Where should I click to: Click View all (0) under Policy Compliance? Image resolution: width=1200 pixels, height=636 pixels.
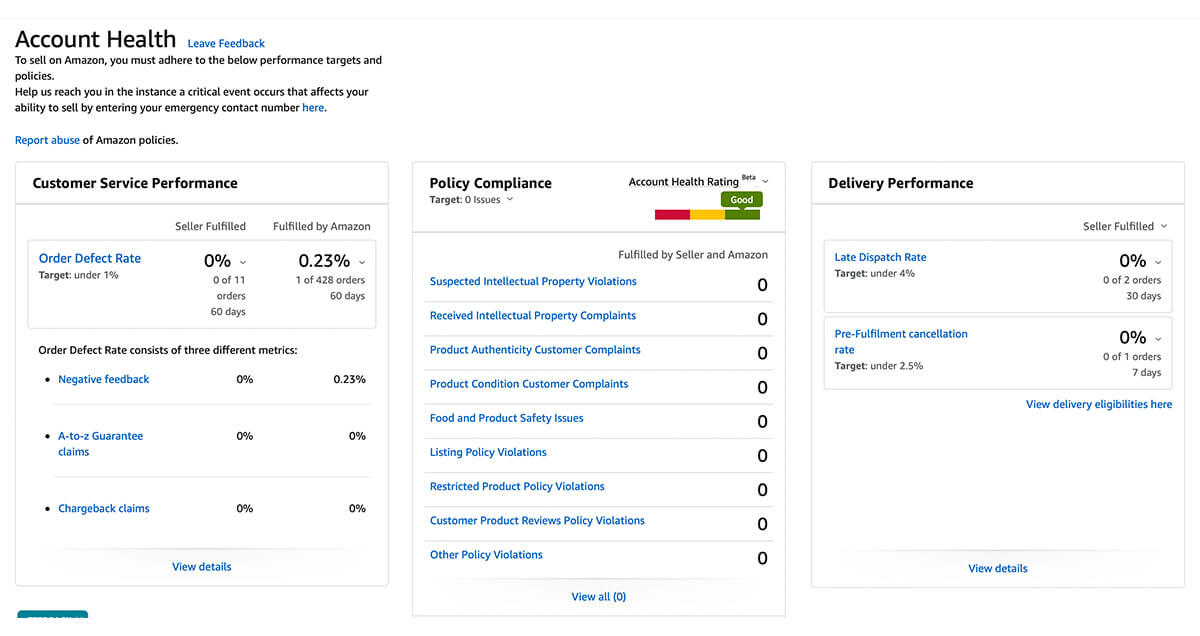[599, 596]
